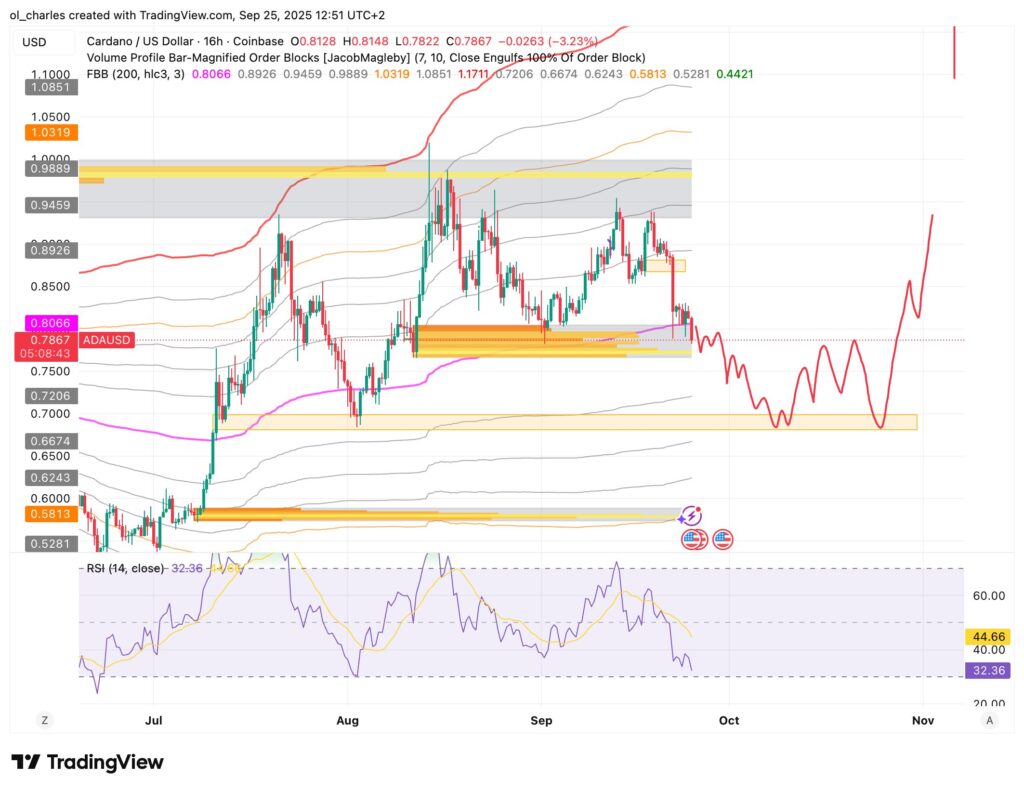Click the red 0.7867 current price label

click(48, 340)
